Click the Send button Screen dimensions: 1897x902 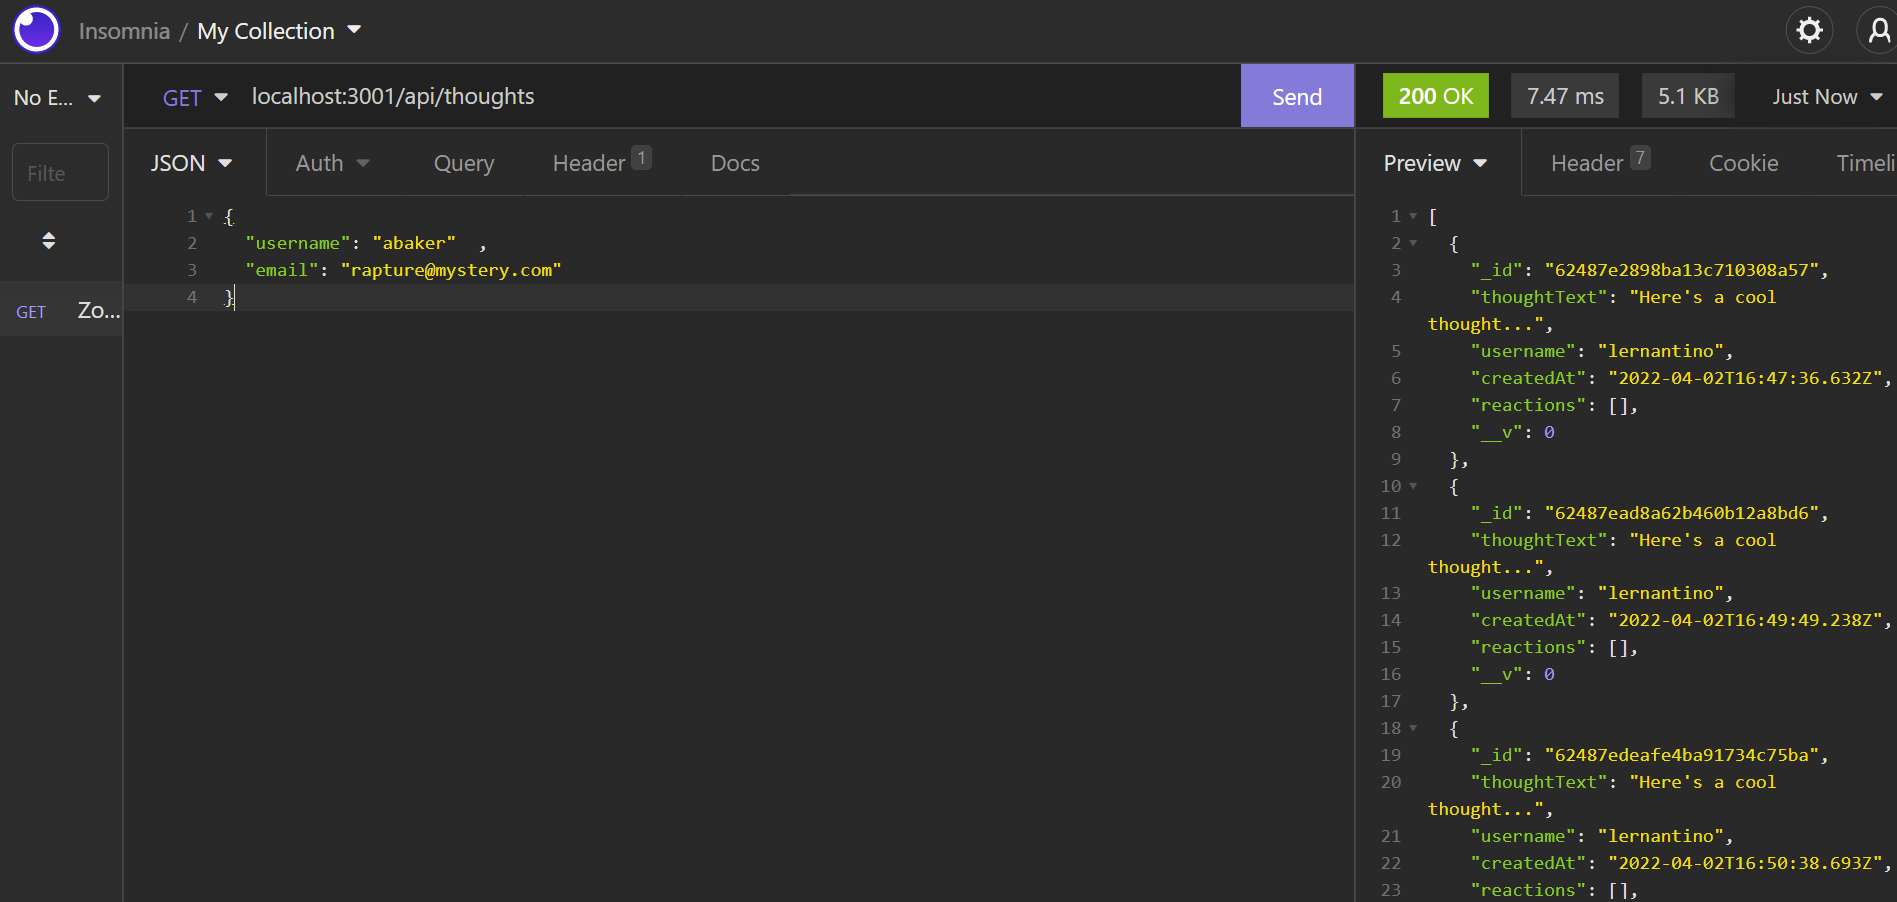[1296, 96]
